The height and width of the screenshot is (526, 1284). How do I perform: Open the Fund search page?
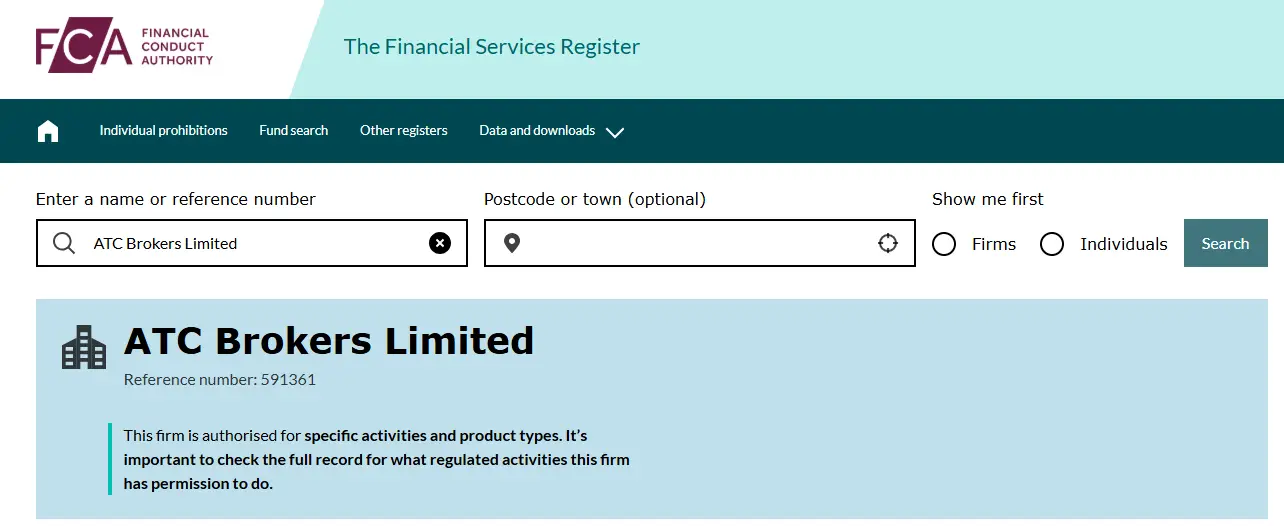pyautogui.click(x=294, y=131)
